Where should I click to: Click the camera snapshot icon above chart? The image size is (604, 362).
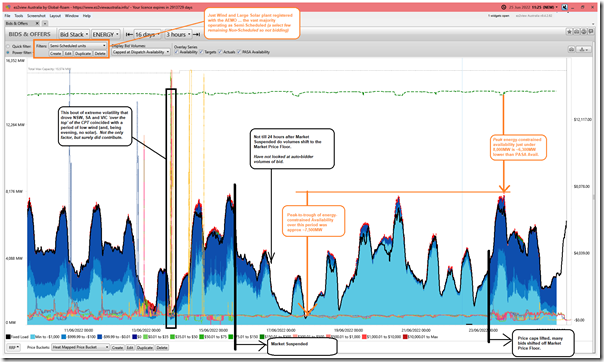pyautogui.click(x=572, y=49)
